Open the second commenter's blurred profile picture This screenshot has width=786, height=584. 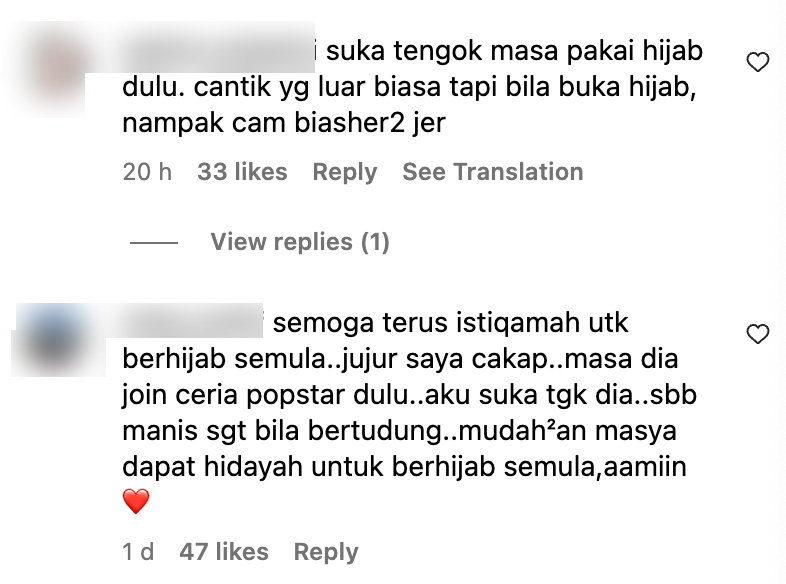coord(58,340)
